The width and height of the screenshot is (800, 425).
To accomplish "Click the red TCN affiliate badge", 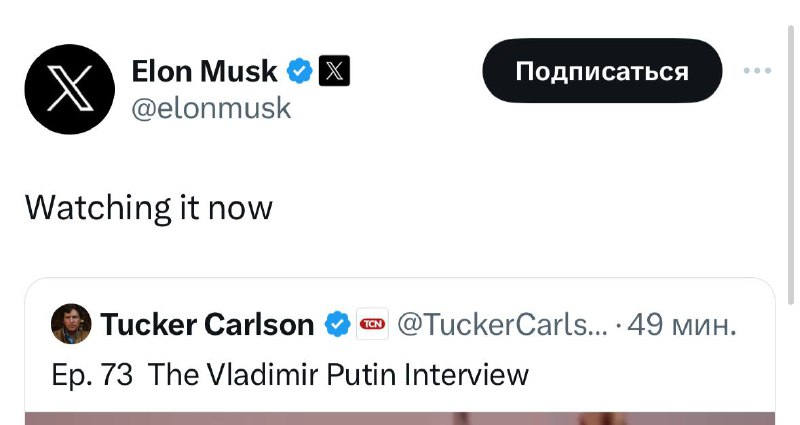I will point(373,324).
